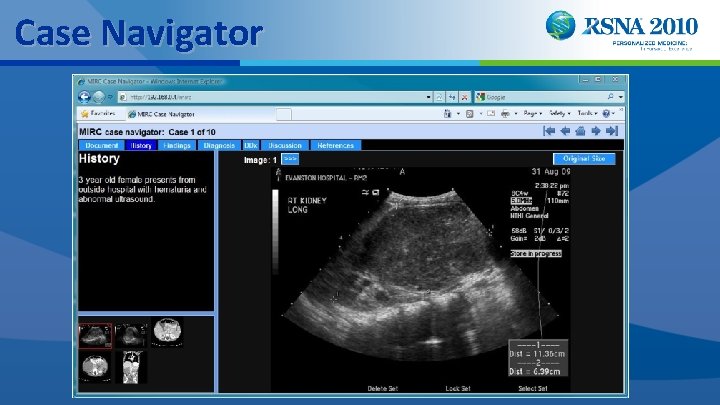Select the second ultrasound thumbnail
Image resolution: width=720 pixels, height=405 pixels.
tap(131, 335)
